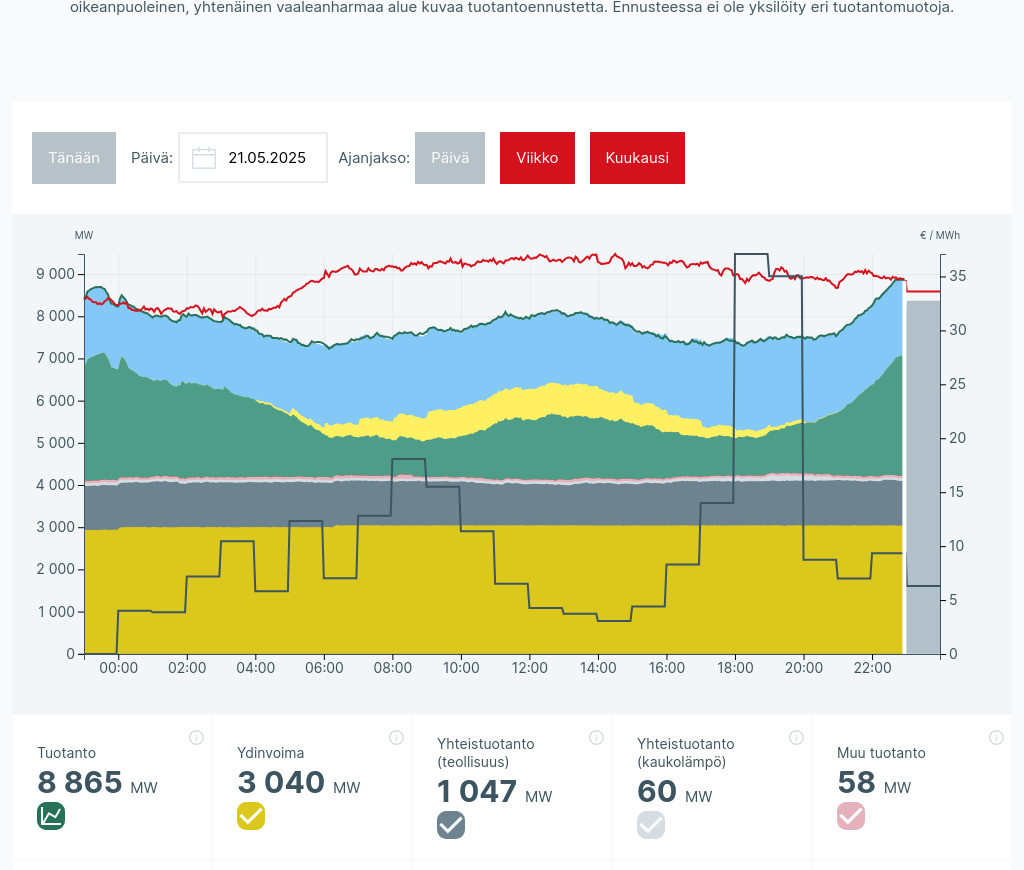The image size is (1024, 870).
Task: Toggle the green Tuotanto line chart icon
Action: click(51, 816)
